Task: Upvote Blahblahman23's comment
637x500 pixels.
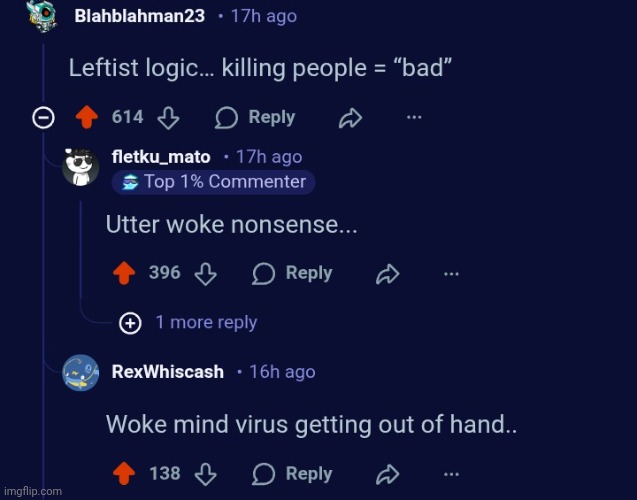Action: click(87, 117)
